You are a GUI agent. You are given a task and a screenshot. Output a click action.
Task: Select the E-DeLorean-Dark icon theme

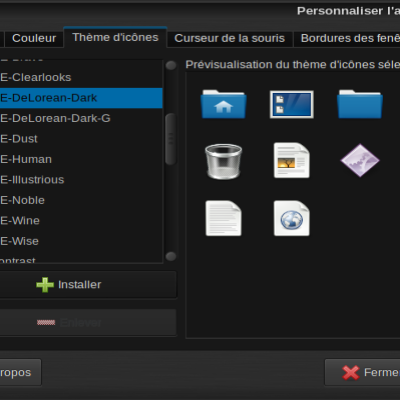click(81, 98)
